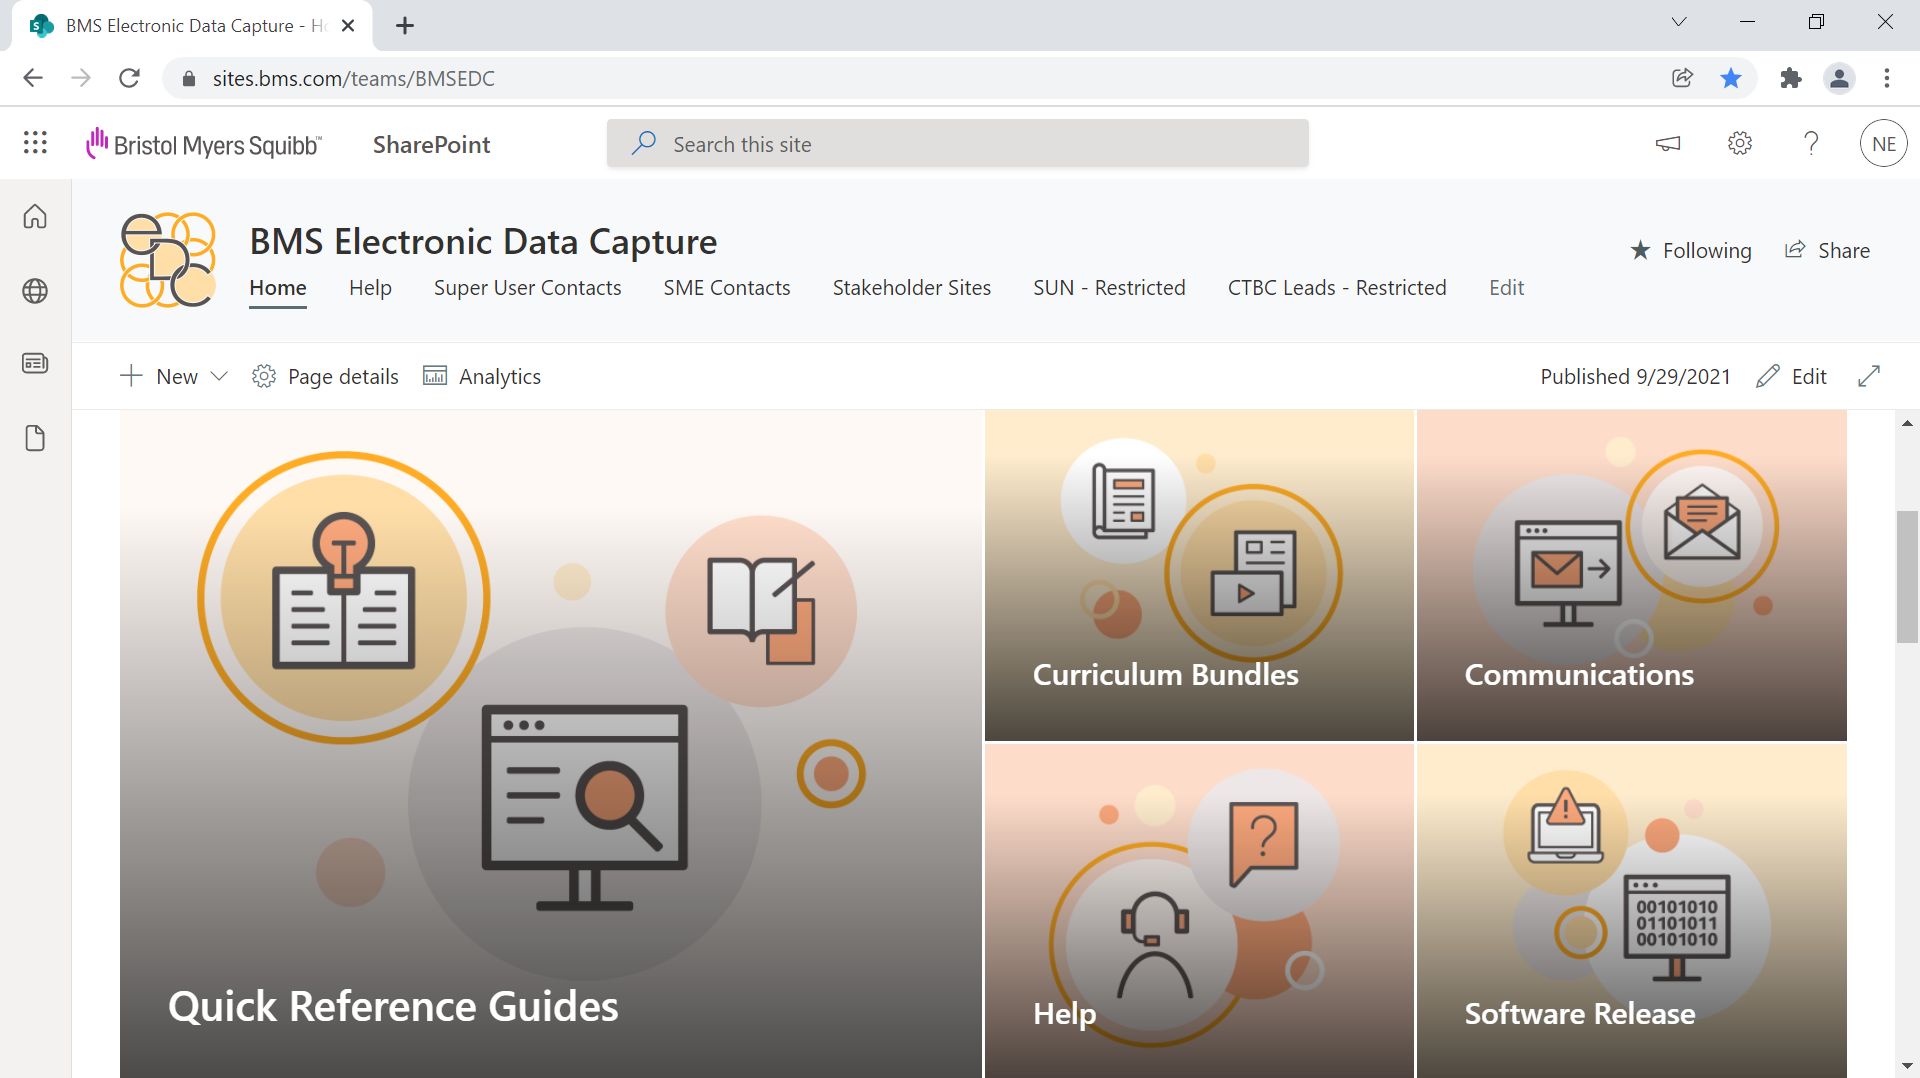Open the news icon in left rail

coord(35,363)
